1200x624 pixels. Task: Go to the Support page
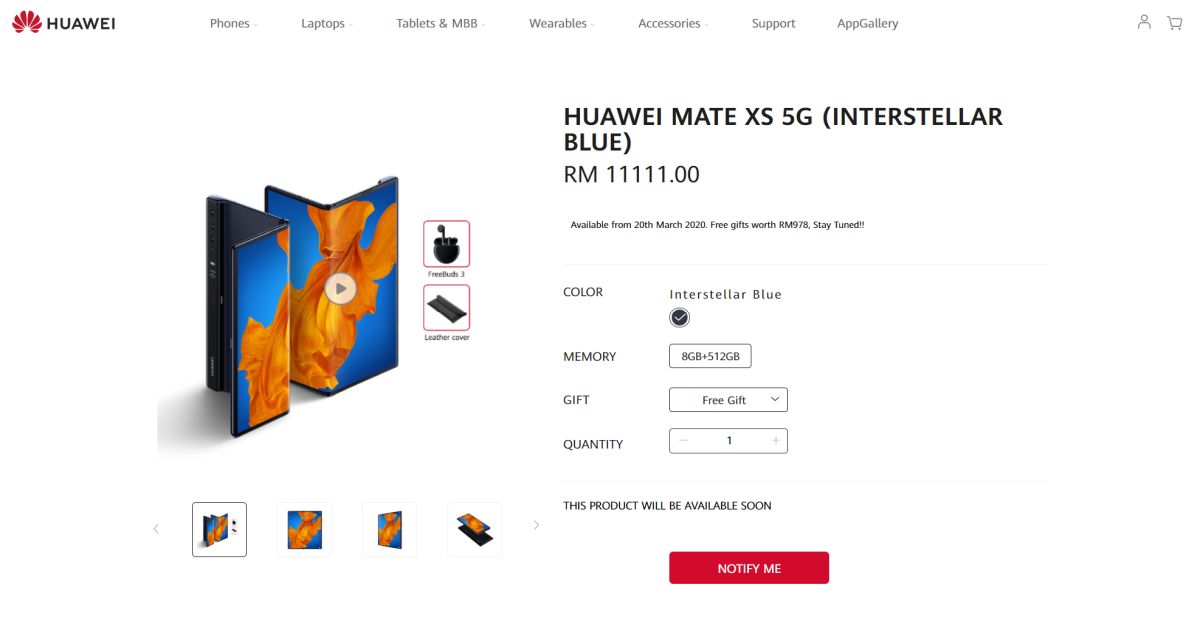[774, 23]
